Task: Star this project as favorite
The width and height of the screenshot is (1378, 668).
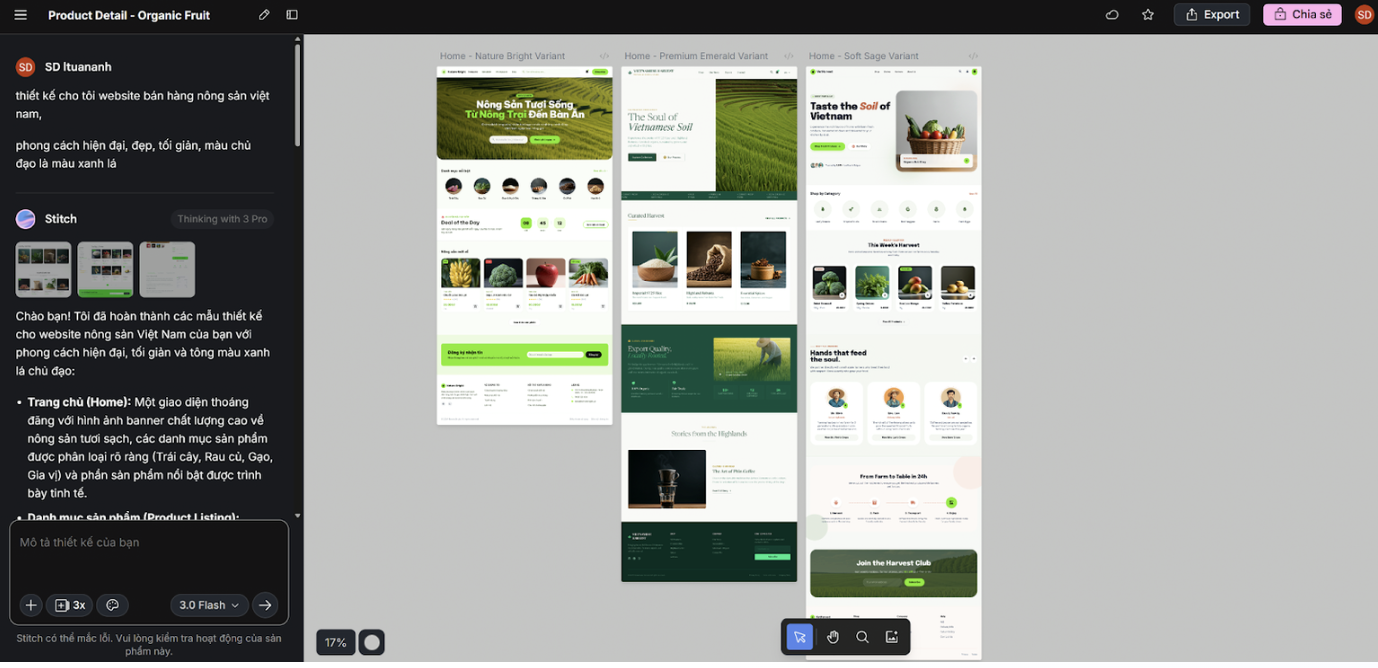Action: (1148, 15)
